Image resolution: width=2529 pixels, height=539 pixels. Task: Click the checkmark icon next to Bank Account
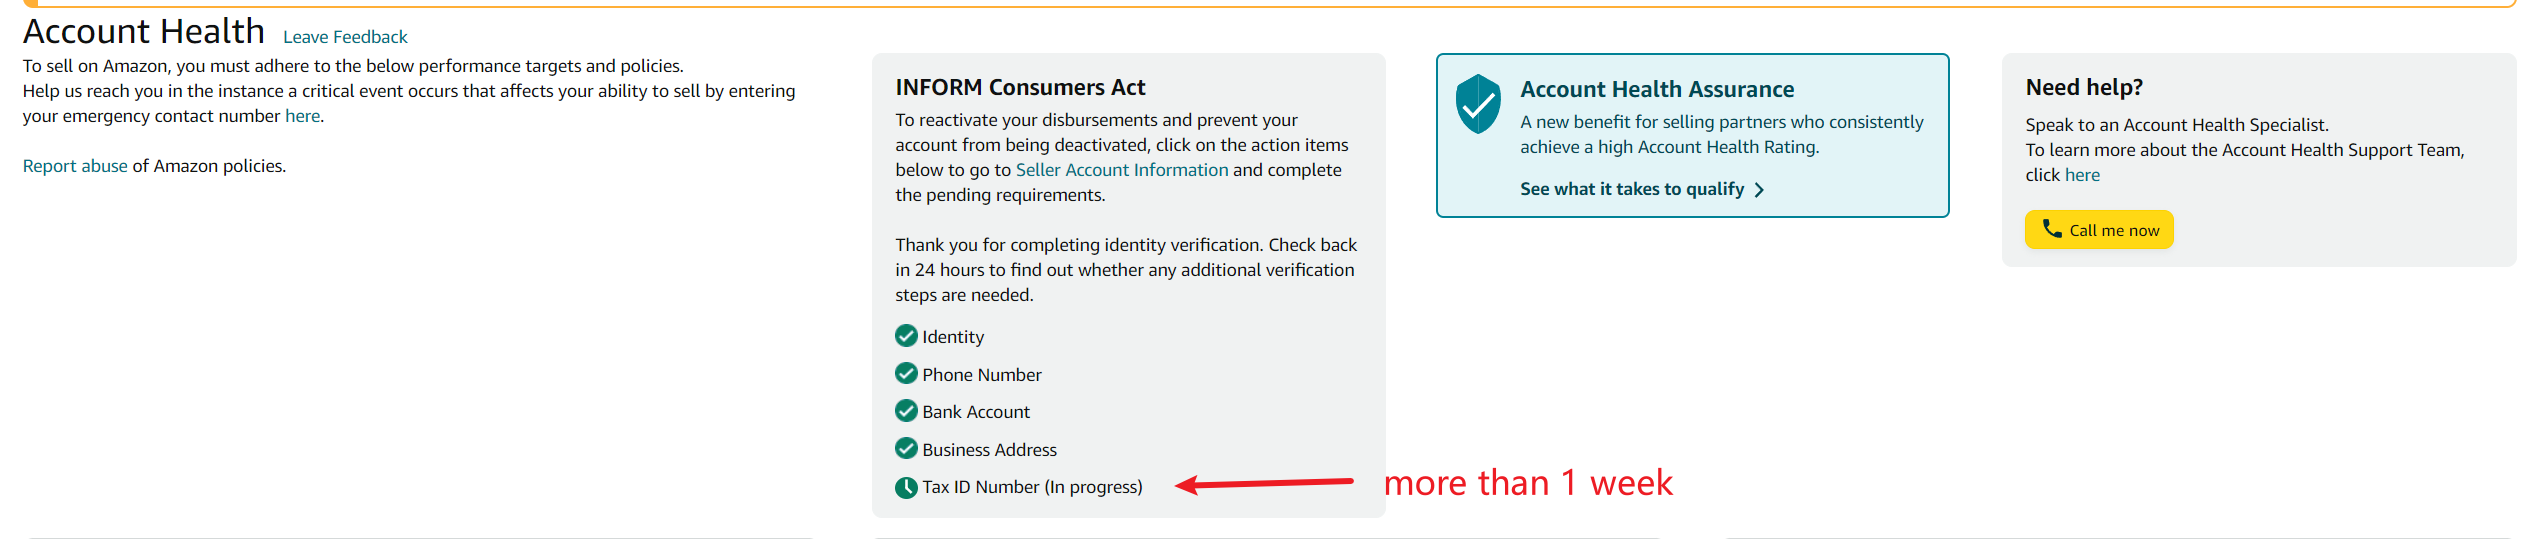point(906,411)
